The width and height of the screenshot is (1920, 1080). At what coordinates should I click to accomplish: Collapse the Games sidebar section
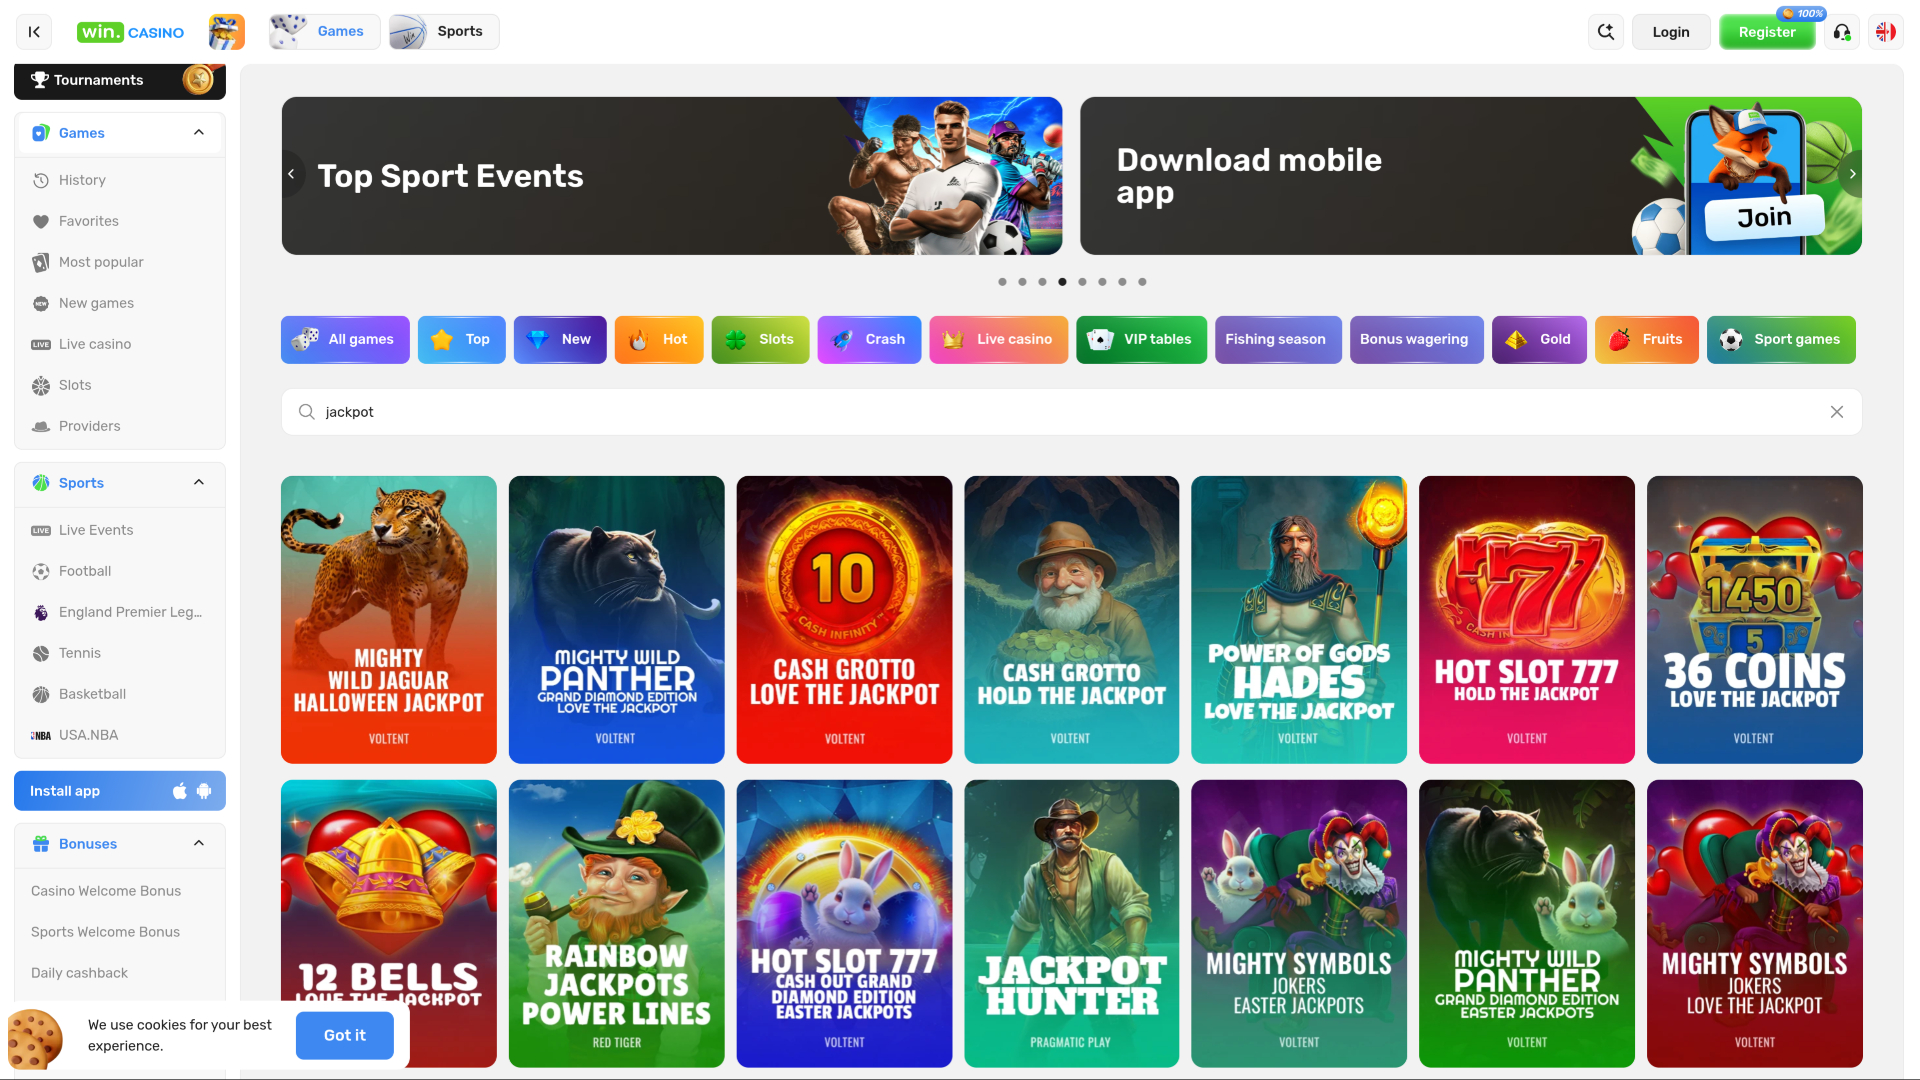pyautogui.click(x=199, y=133)
